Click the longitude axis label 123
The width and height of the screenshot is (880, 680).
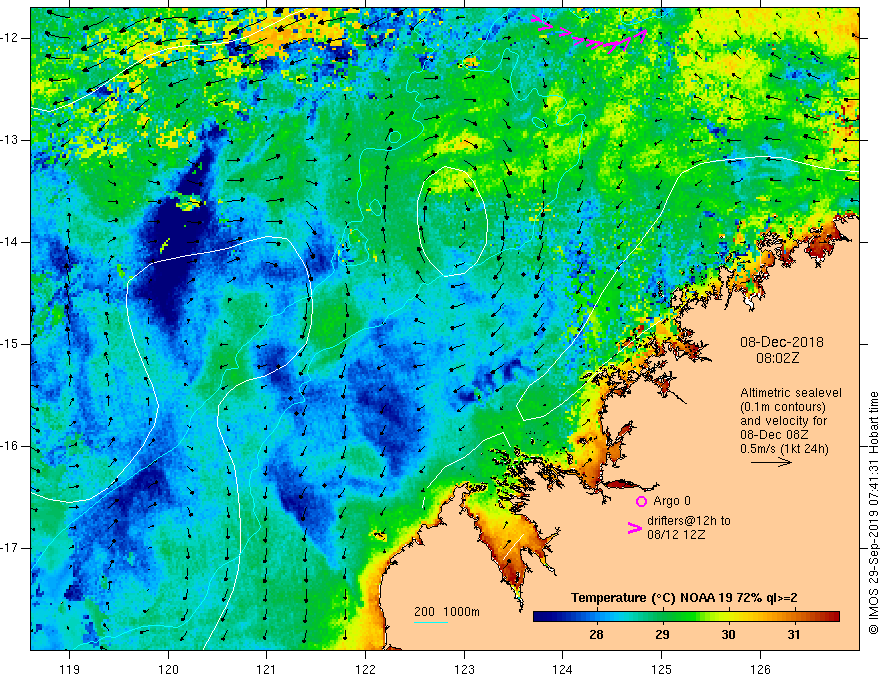coord(464,669)
